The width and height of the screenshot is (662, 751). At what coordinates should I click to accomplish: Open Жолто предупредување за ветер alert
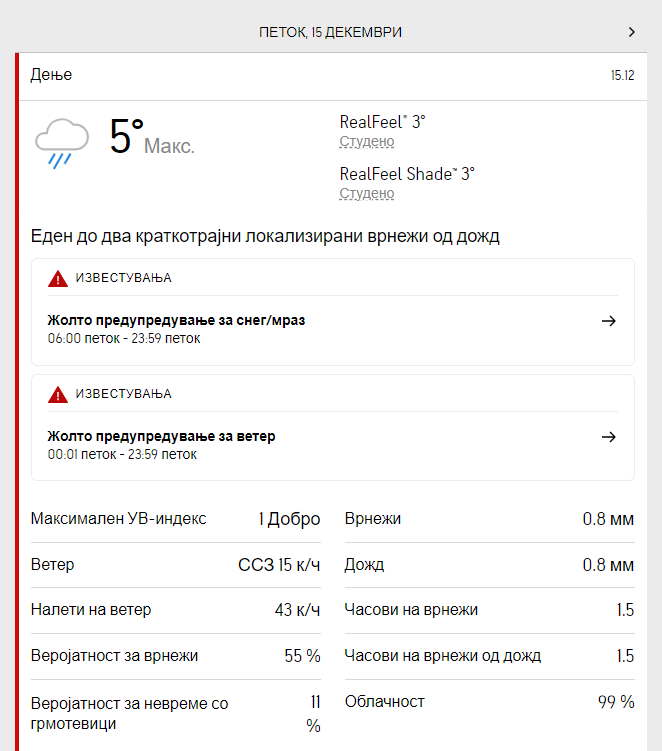click(x=161, y=436)
